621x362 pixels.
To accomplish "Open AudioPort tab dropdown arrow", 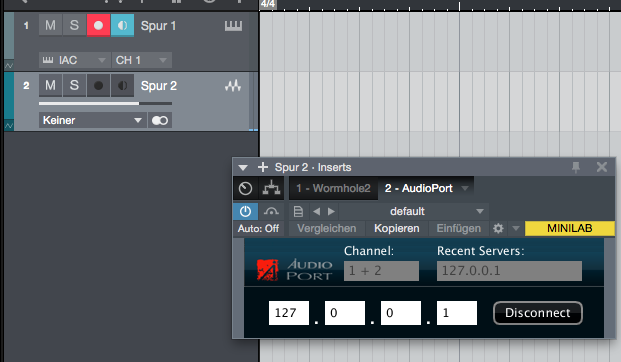I will click(465, 189).
